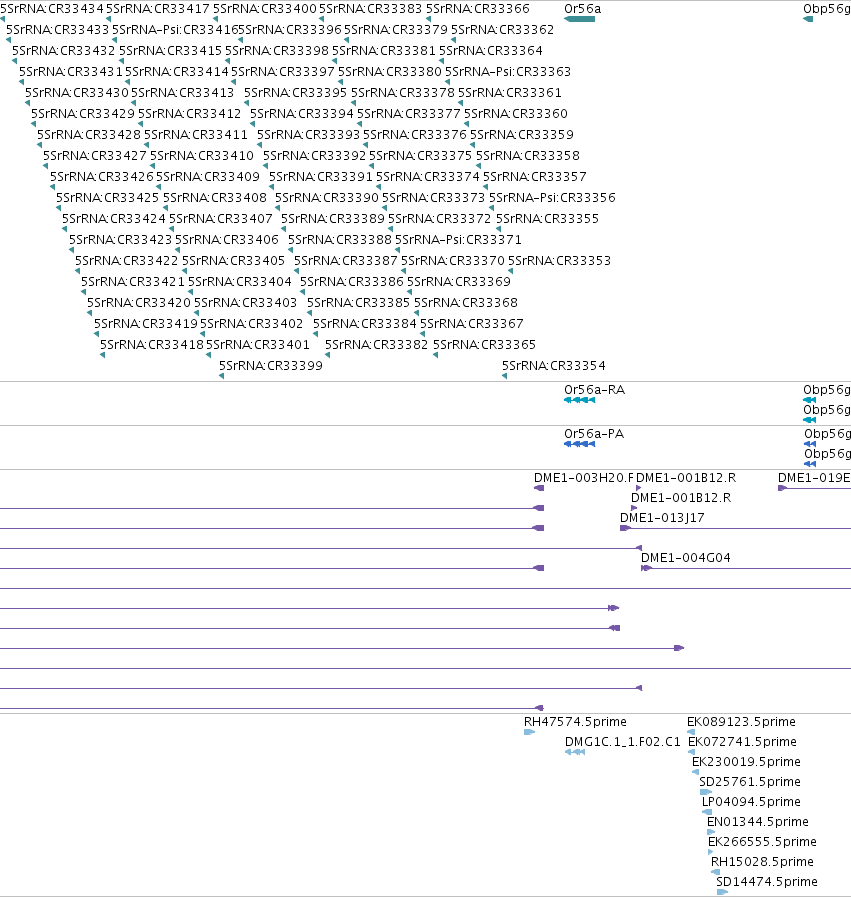Viewport: 851px width, 897px height.
Task: Open the Or56a-RA transcript label
Action: [594, 390]
